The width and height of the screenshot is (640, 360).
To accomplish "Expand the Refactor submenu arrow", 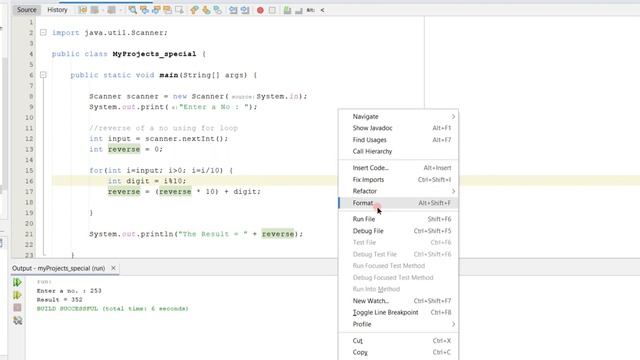I will (453, 191).
